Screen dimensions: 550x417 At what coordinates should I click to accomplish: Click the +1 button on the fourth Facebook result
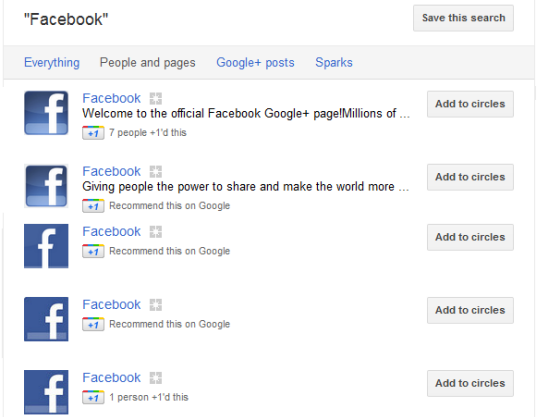pyautogui.click(x=93, y=324)
